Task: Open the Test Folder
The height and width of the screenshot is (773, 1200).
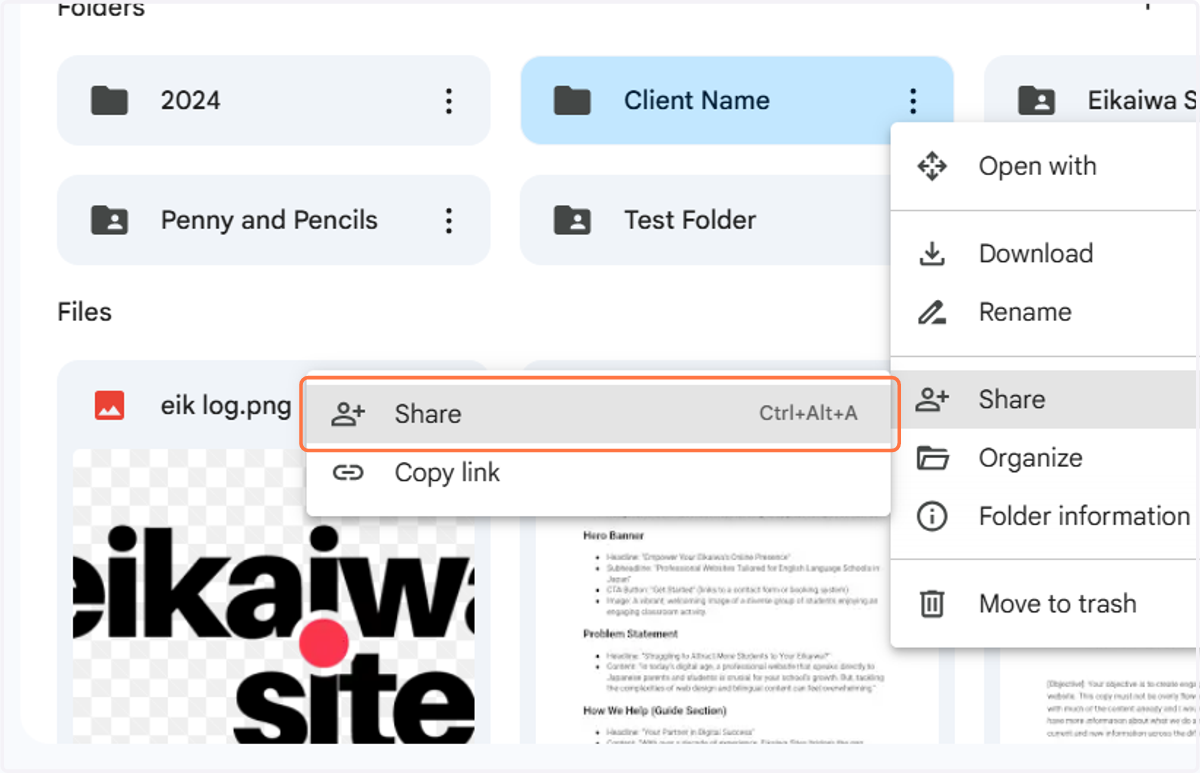Action: click(x=705, y=220)
